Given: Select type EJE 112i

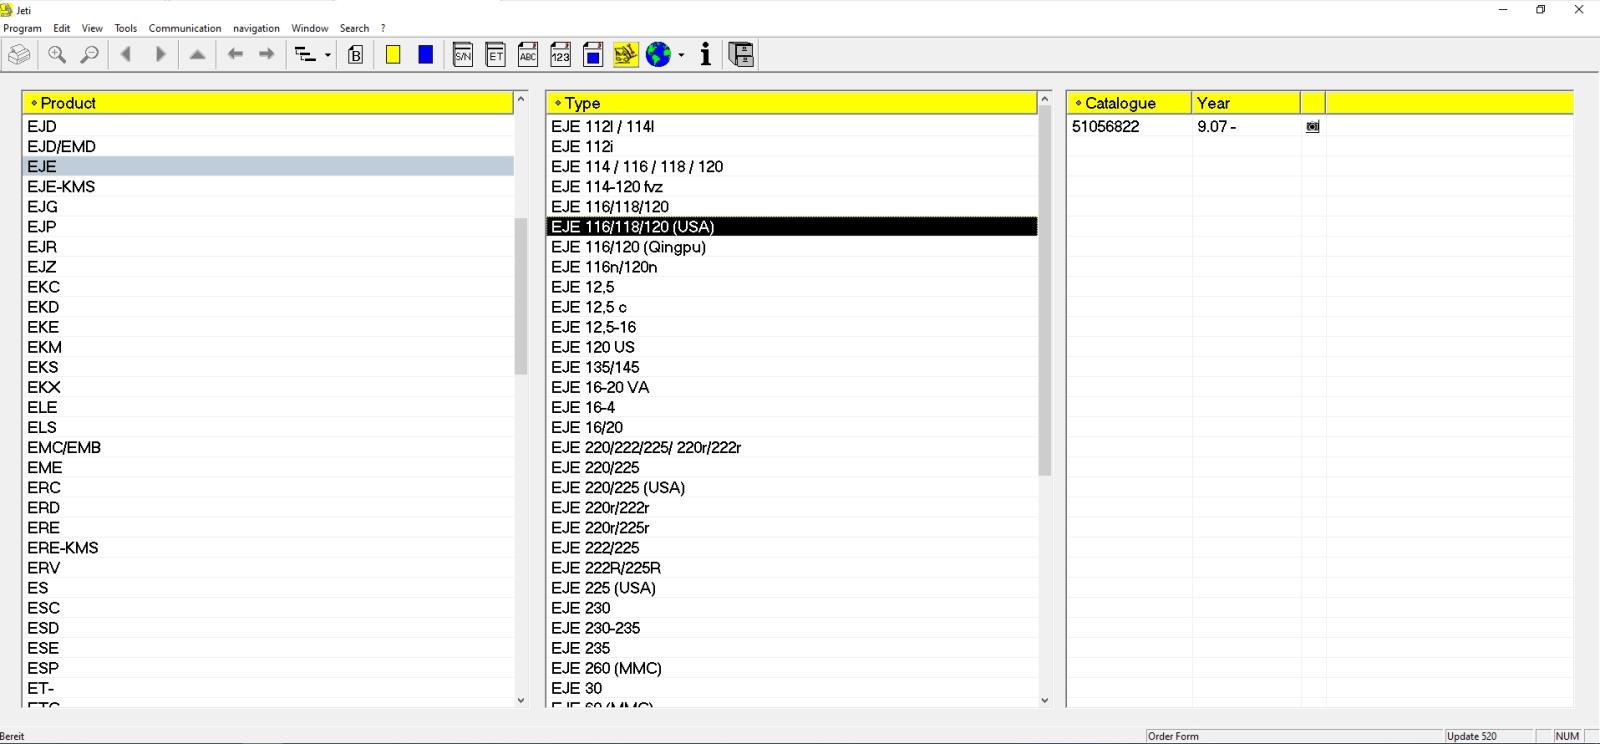Looking at the screenshot, I should pos(792,147).
